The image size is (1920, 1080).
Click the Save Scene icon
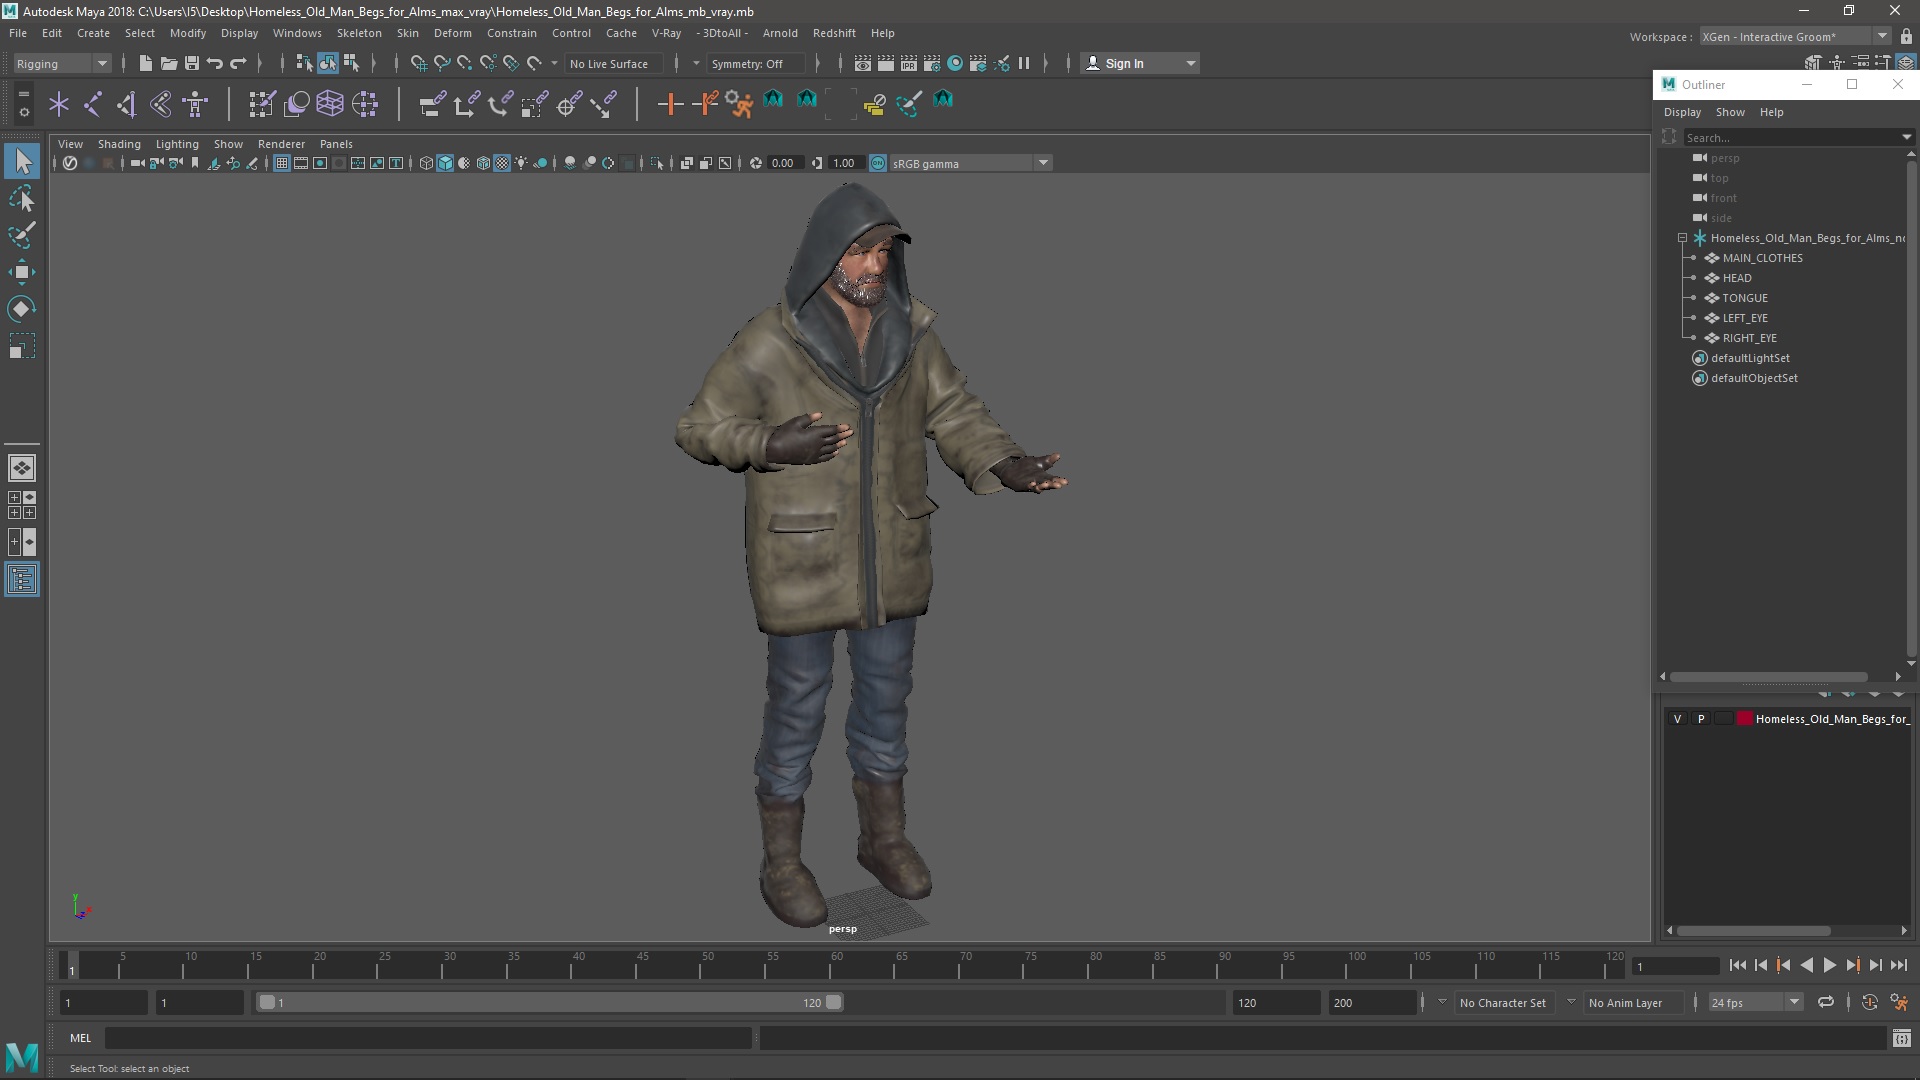pos(192,63)
